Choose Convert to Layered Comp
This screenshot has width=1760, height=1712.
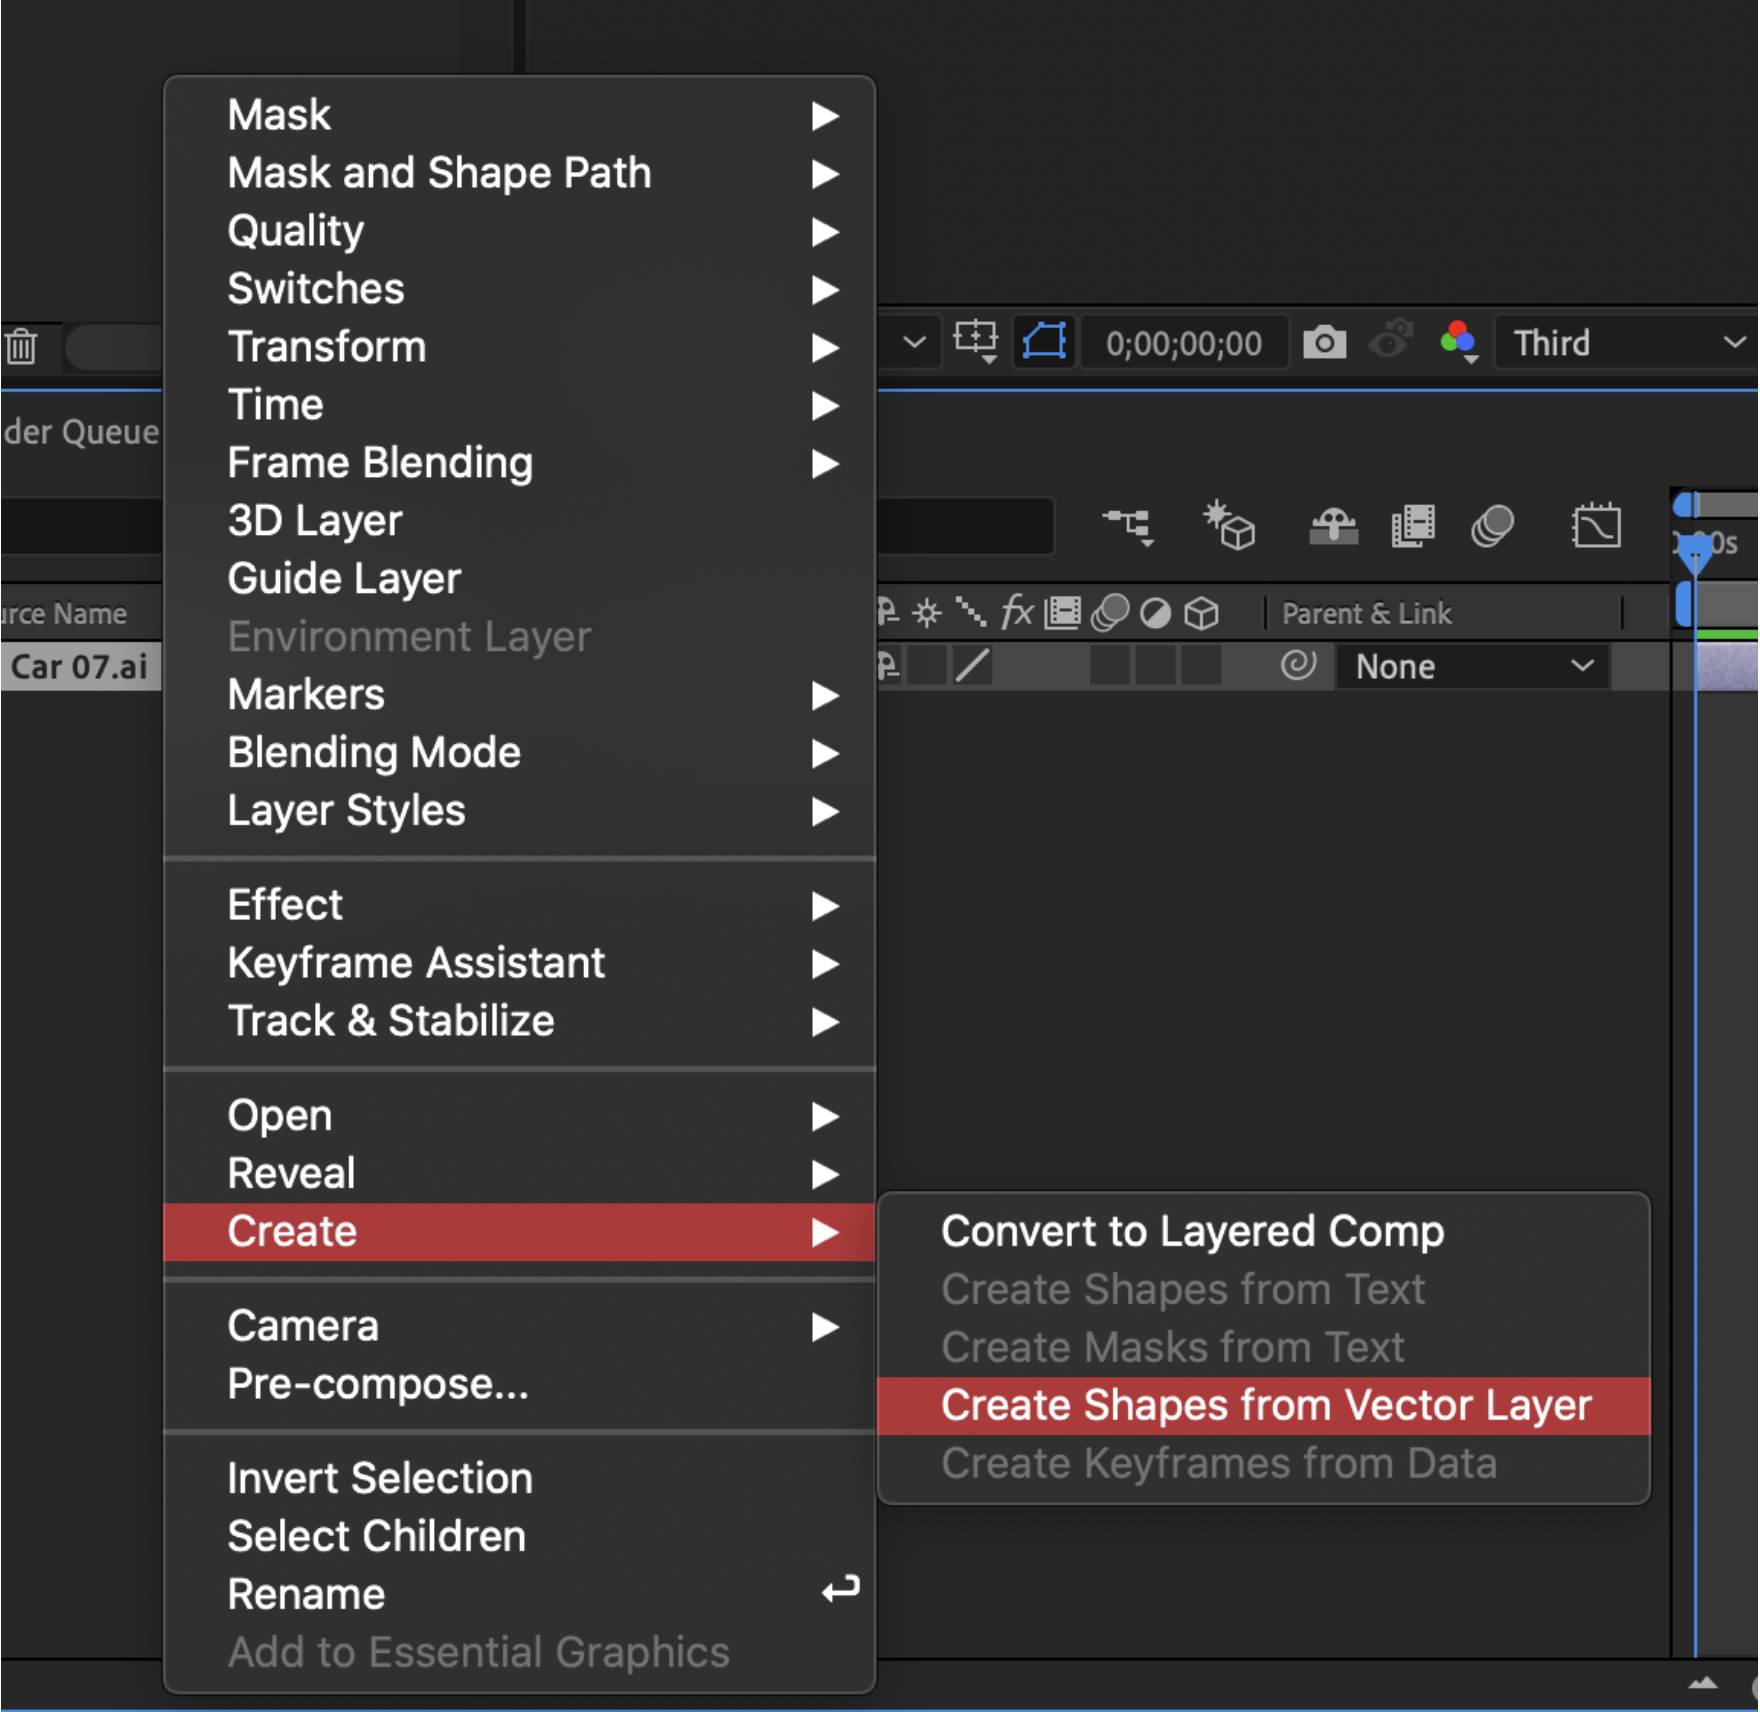(x=1264, y=1232)
